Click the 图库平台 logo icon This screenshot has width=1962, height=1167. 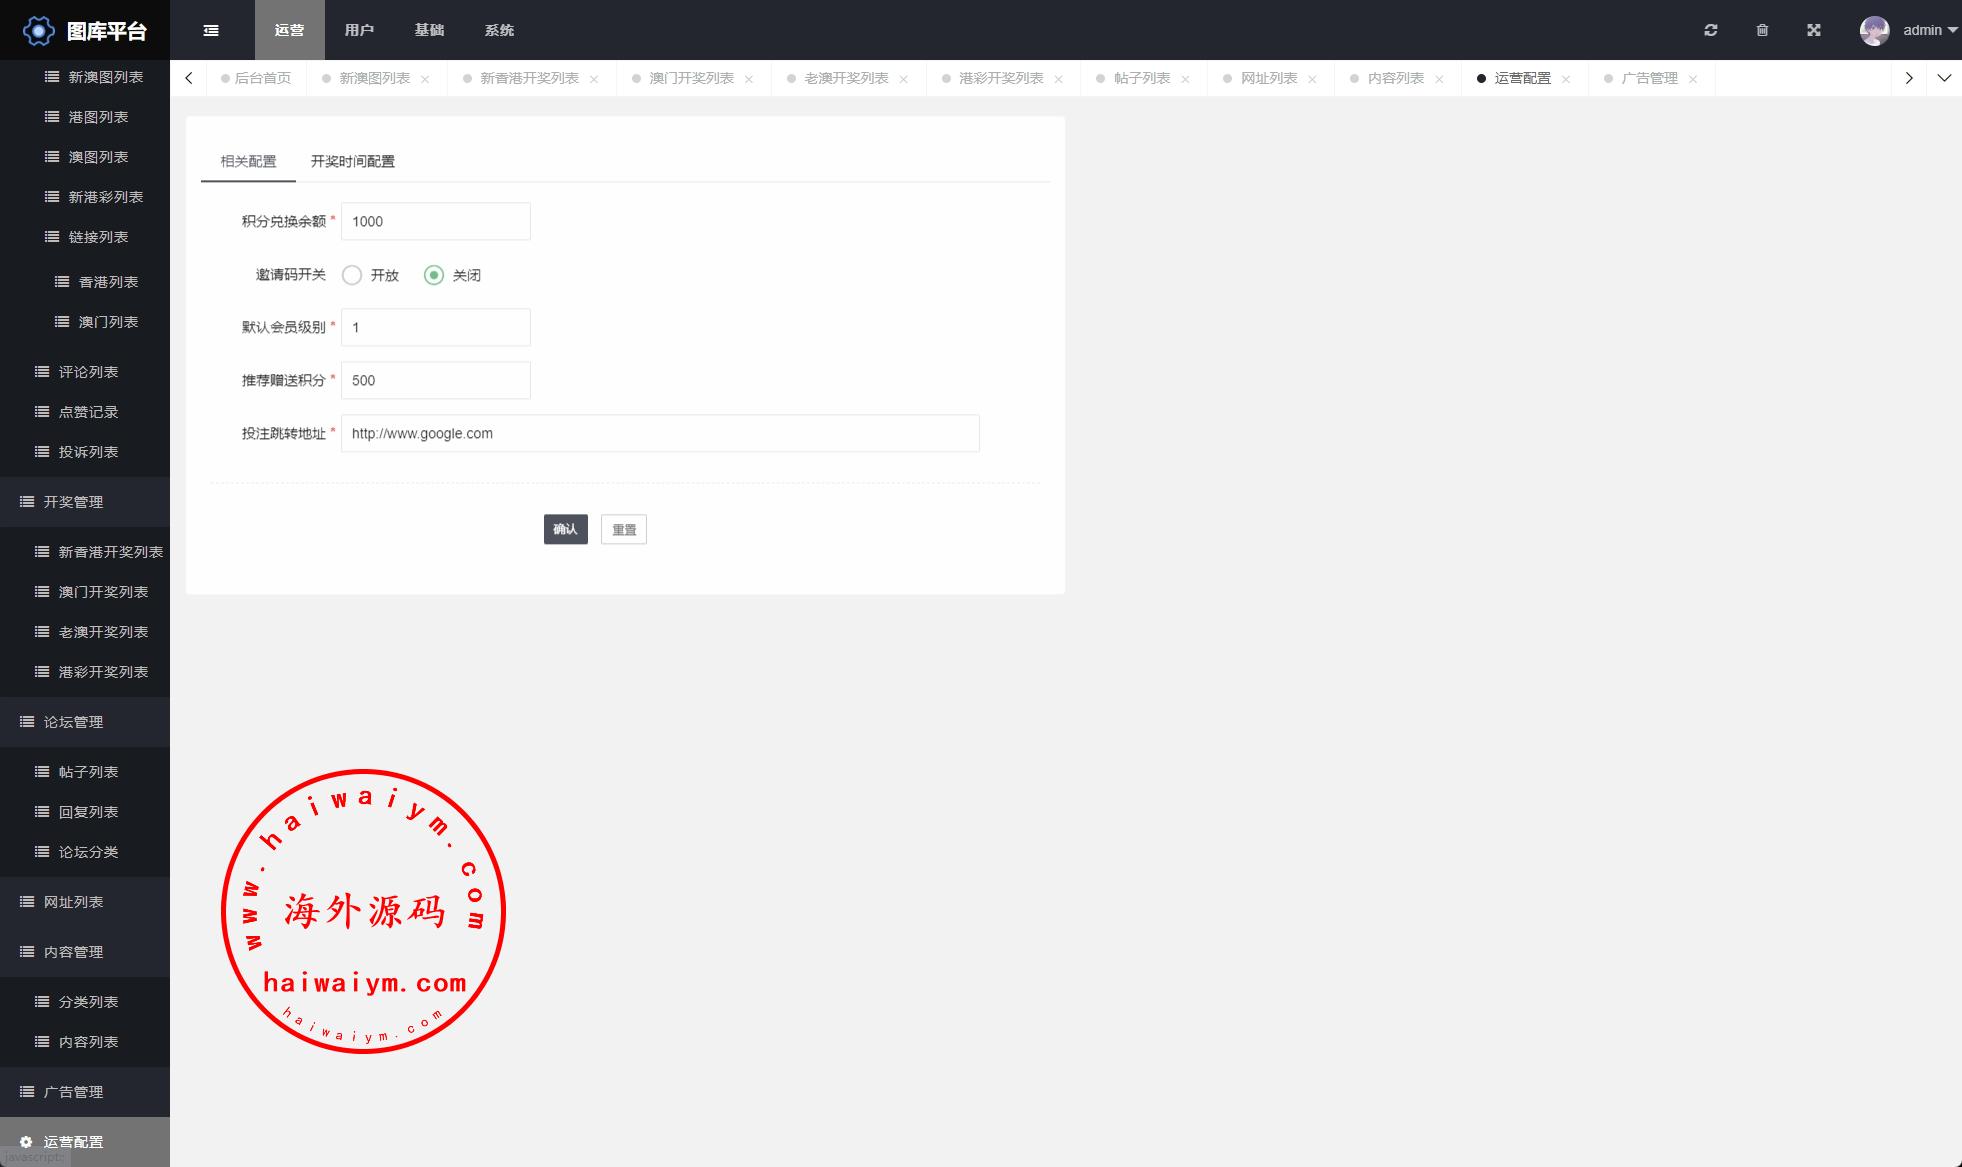pyautogui.click(x=38, y=31)
